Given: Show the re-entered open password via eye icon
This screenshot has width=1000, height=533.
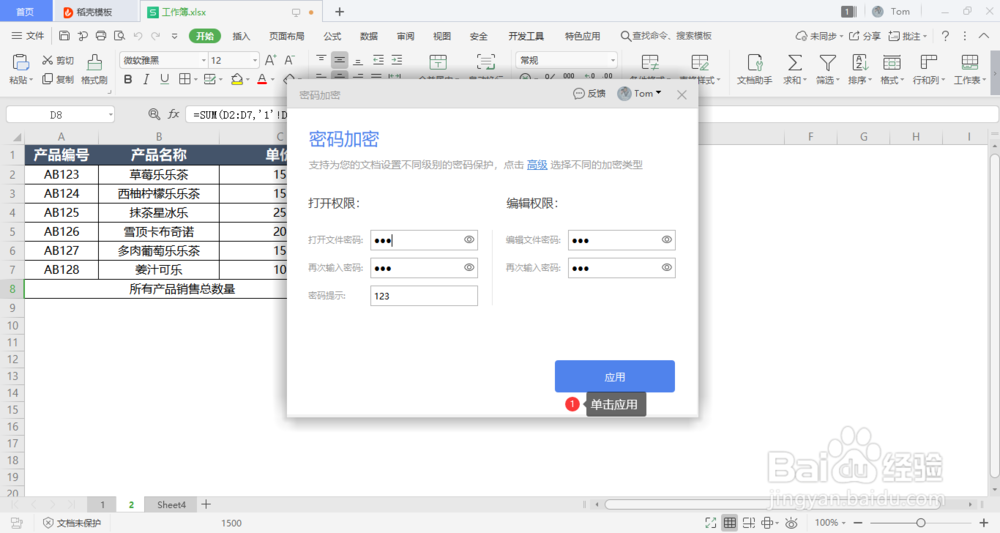Looking at the screenshot, I should [x=469, y=268].
